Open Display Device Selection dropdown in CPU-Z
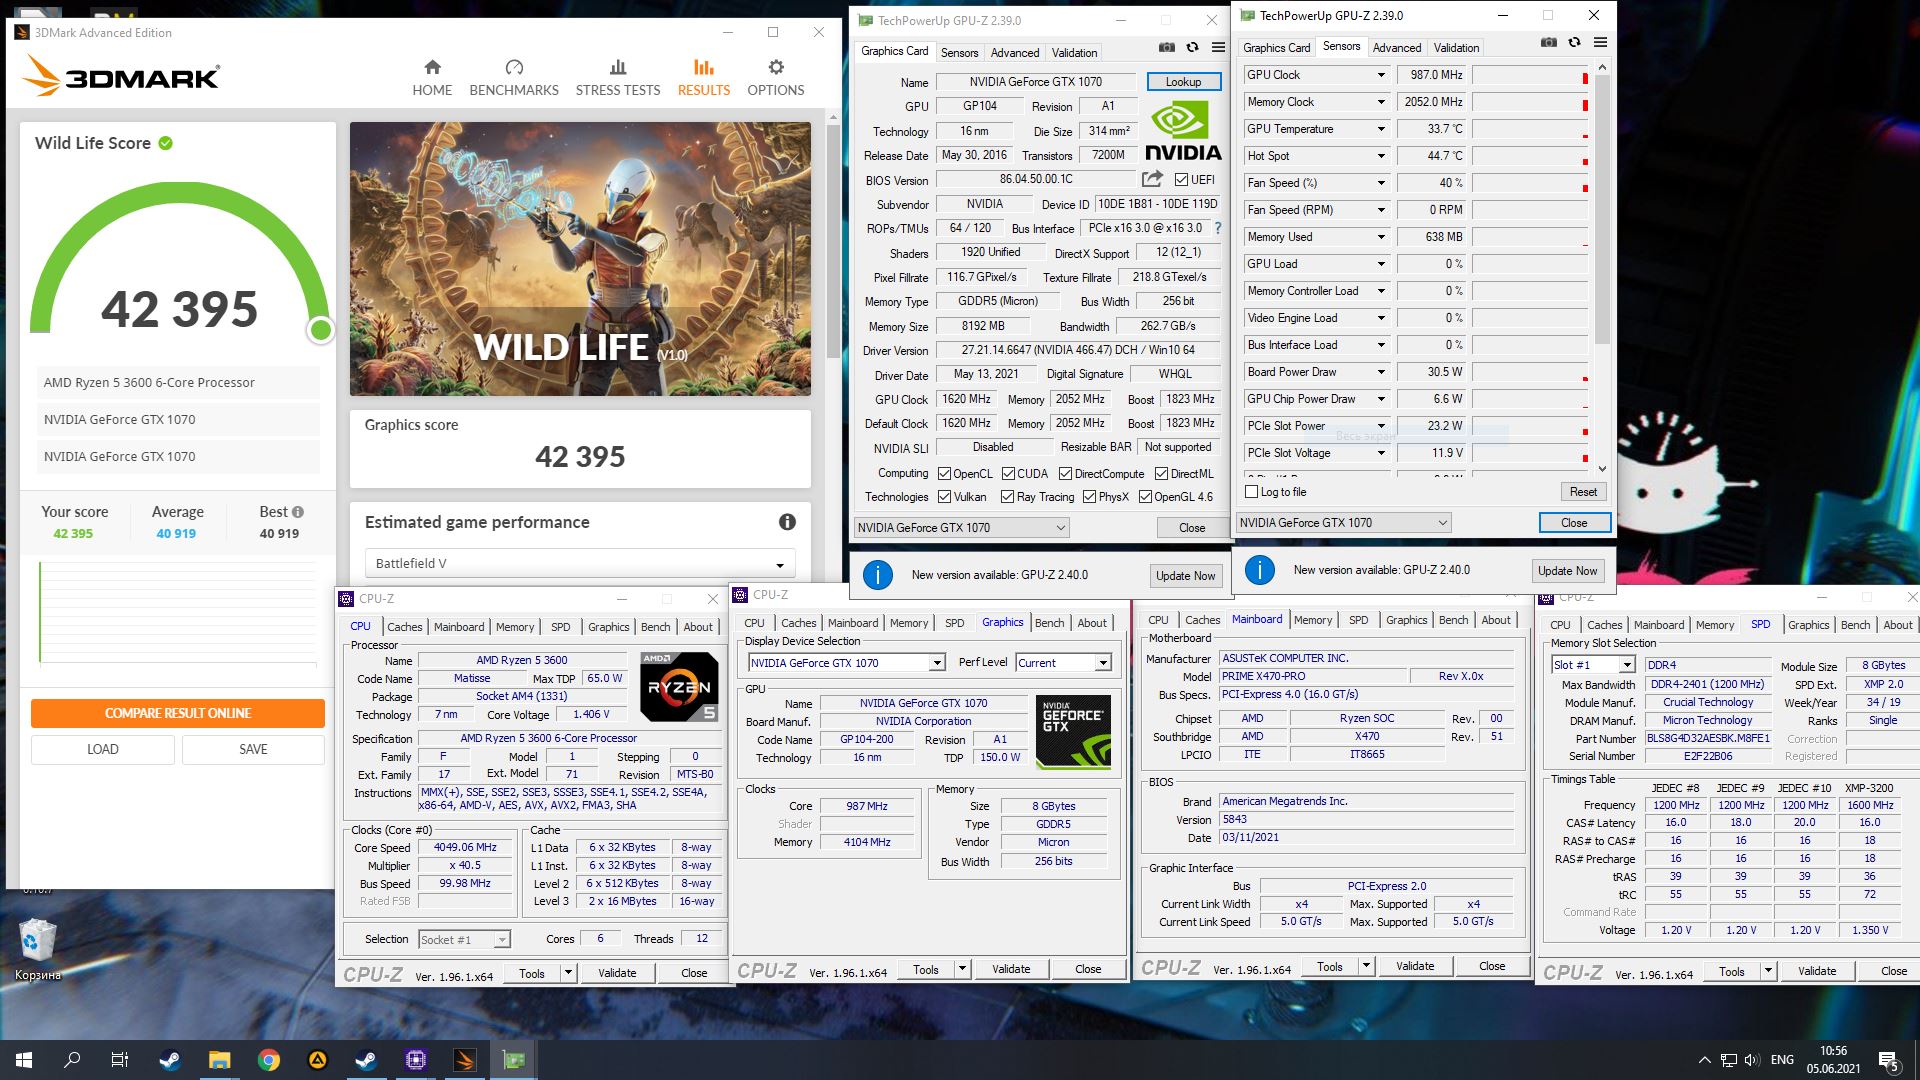This screenshot has width=1920, height=1080. 847,663
